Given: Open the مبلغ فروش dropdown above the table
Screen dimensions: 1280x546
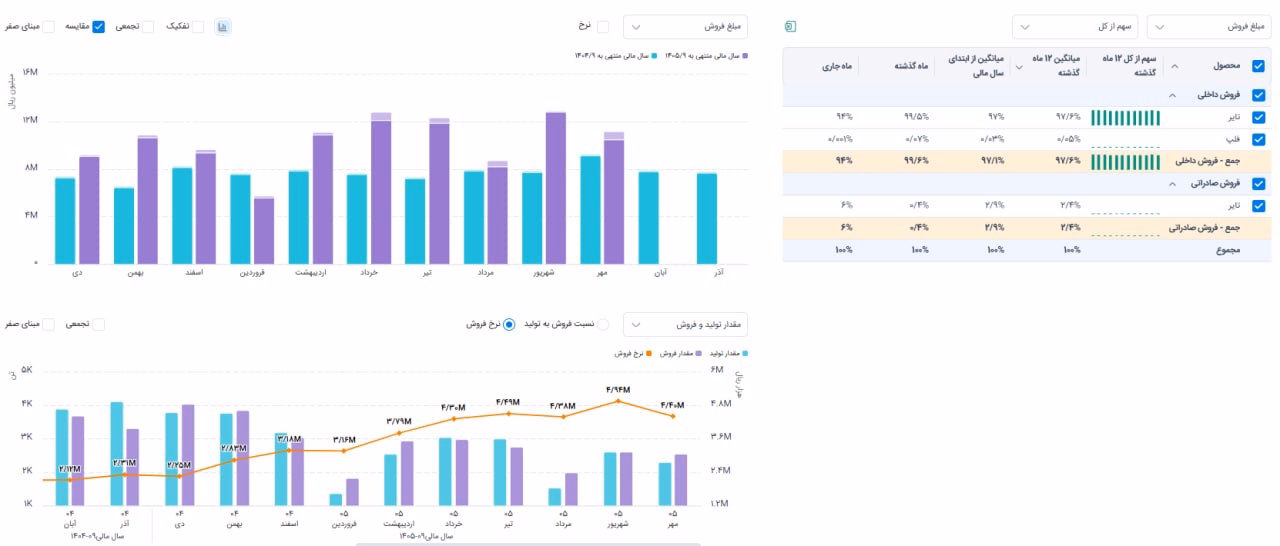Looking at the screenshot, I should (x=1208, y=26).
